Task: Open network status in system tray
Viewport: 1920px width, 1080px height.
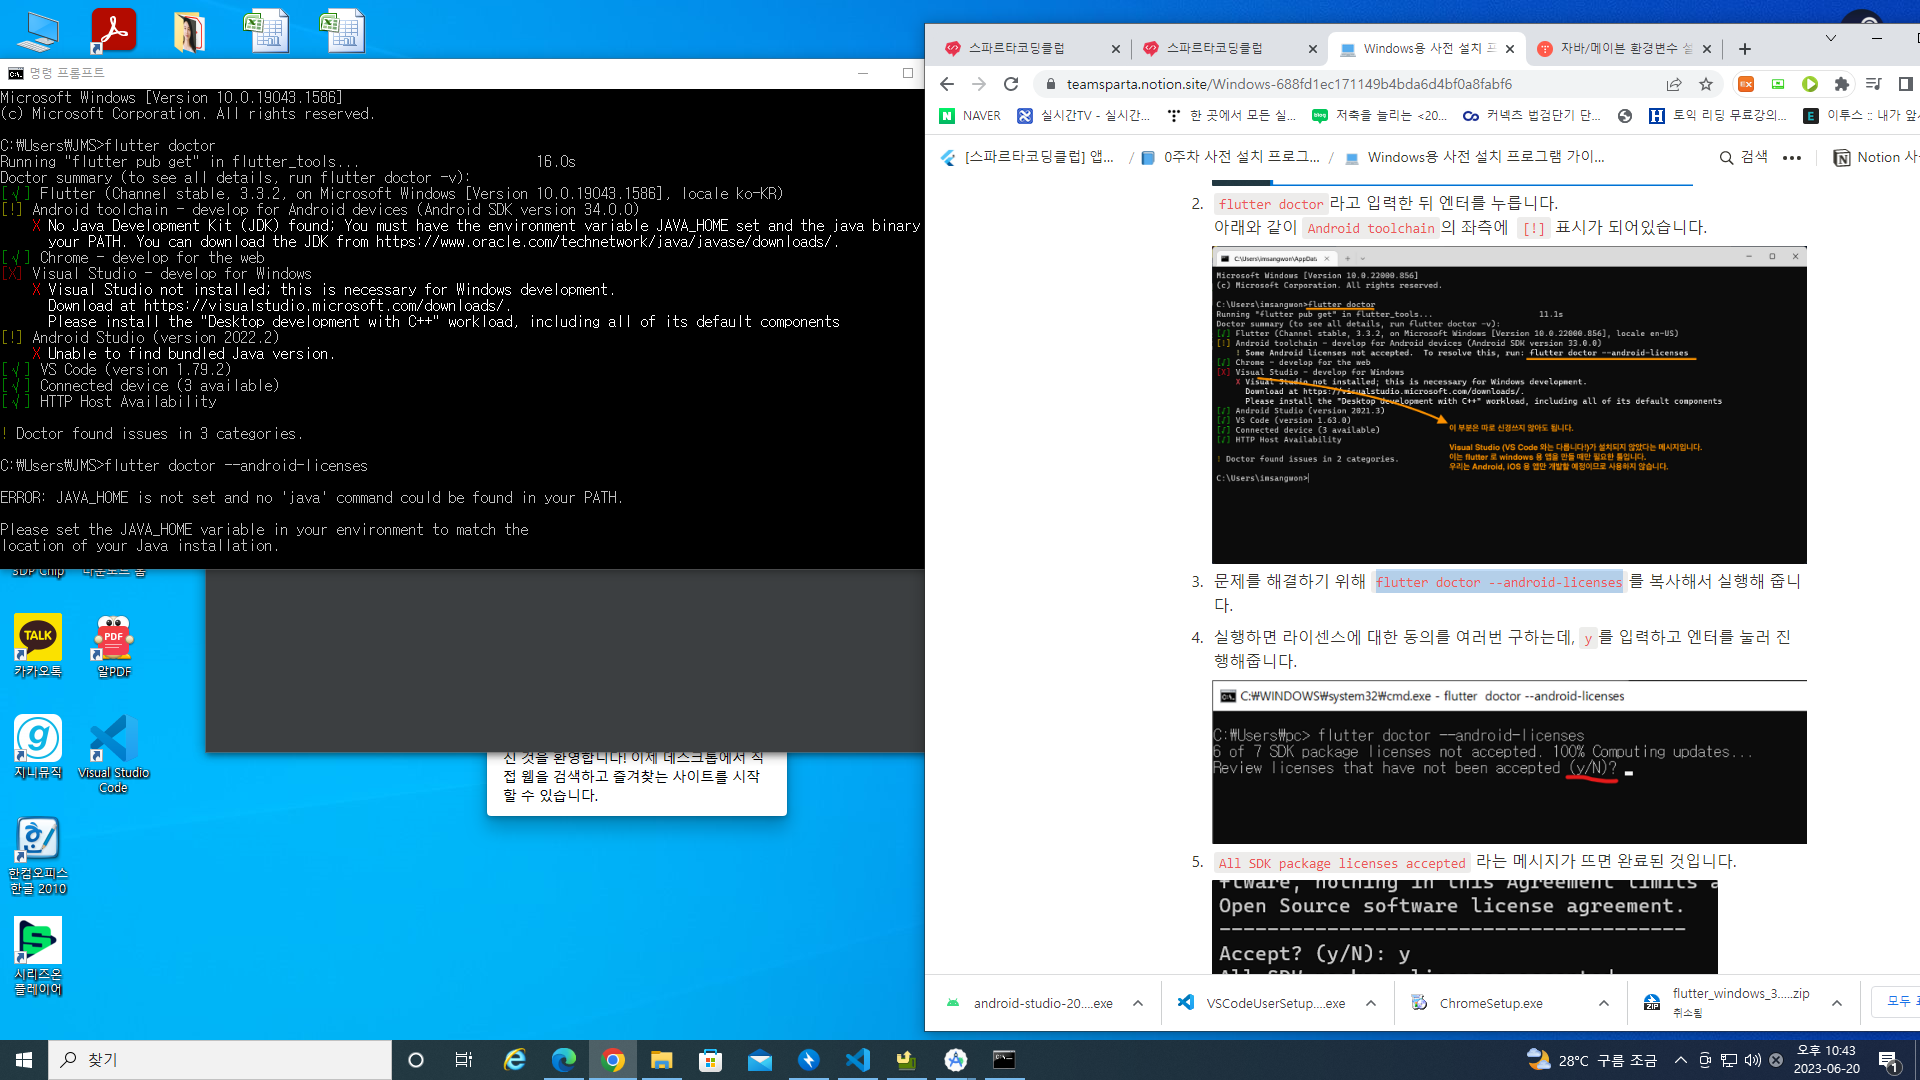Action: coord(1729,1060)
